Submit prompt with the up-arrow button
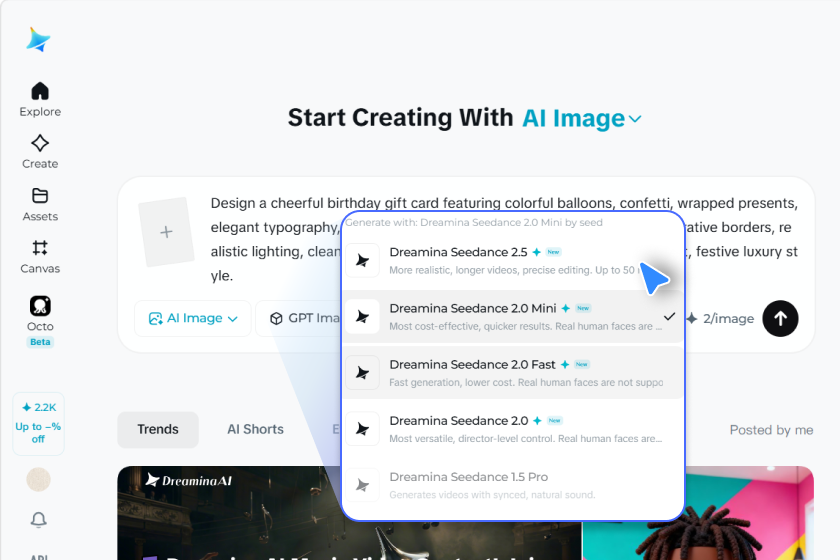Image resolution: width=840 pixels, height=560 pixels. tap(781, 318)
